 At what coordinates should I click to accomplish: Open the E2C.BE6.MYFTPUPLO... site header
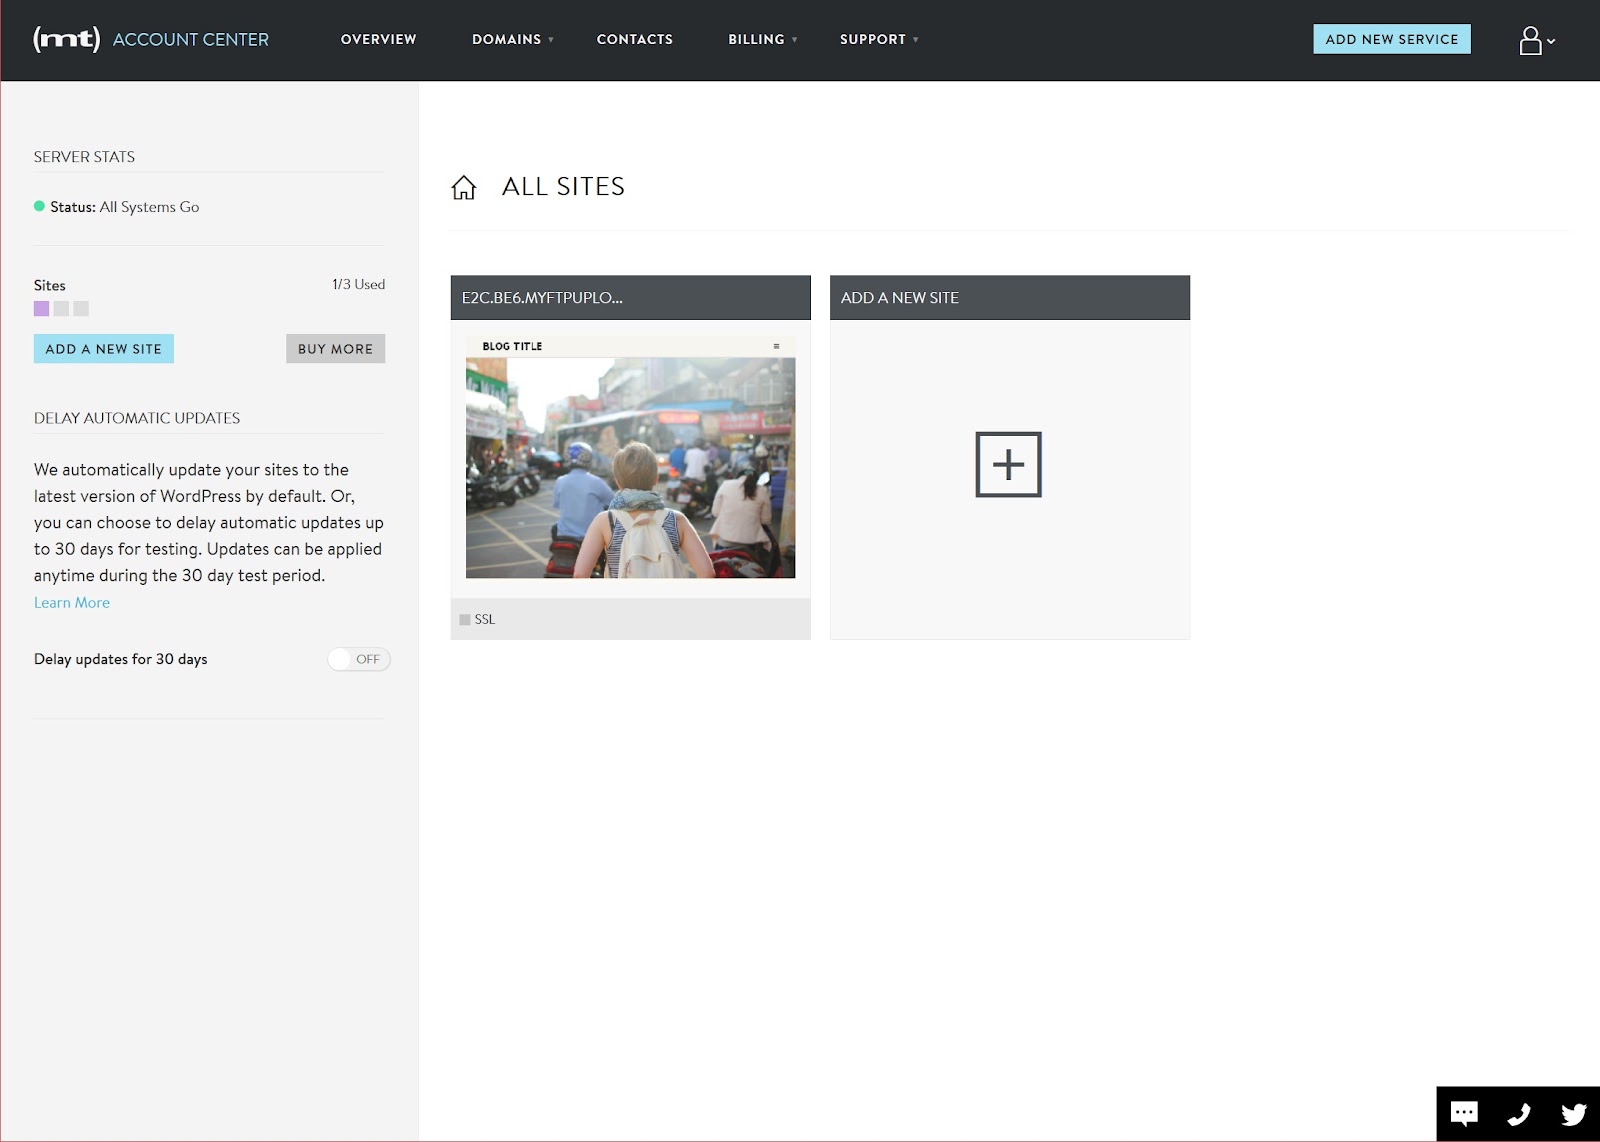(630, 298)
